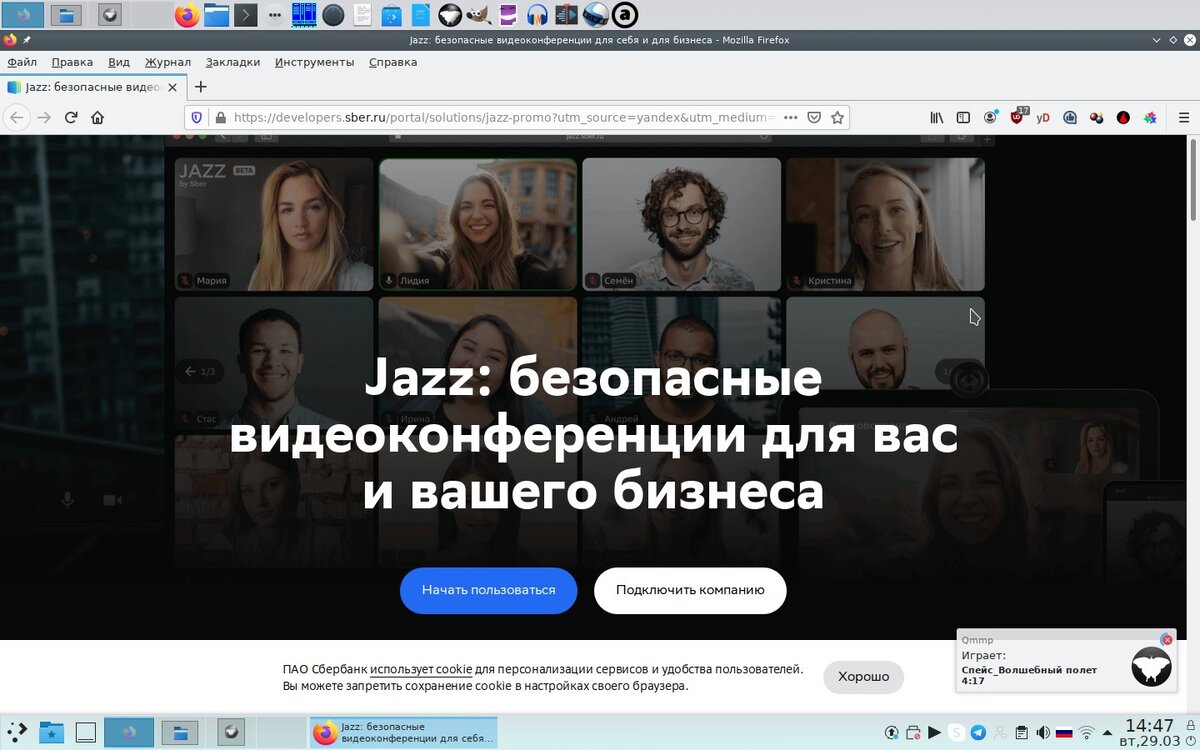Open the Firefox account icon
Viewport: 1200px width, 750px height.
[x=990, y=117]
